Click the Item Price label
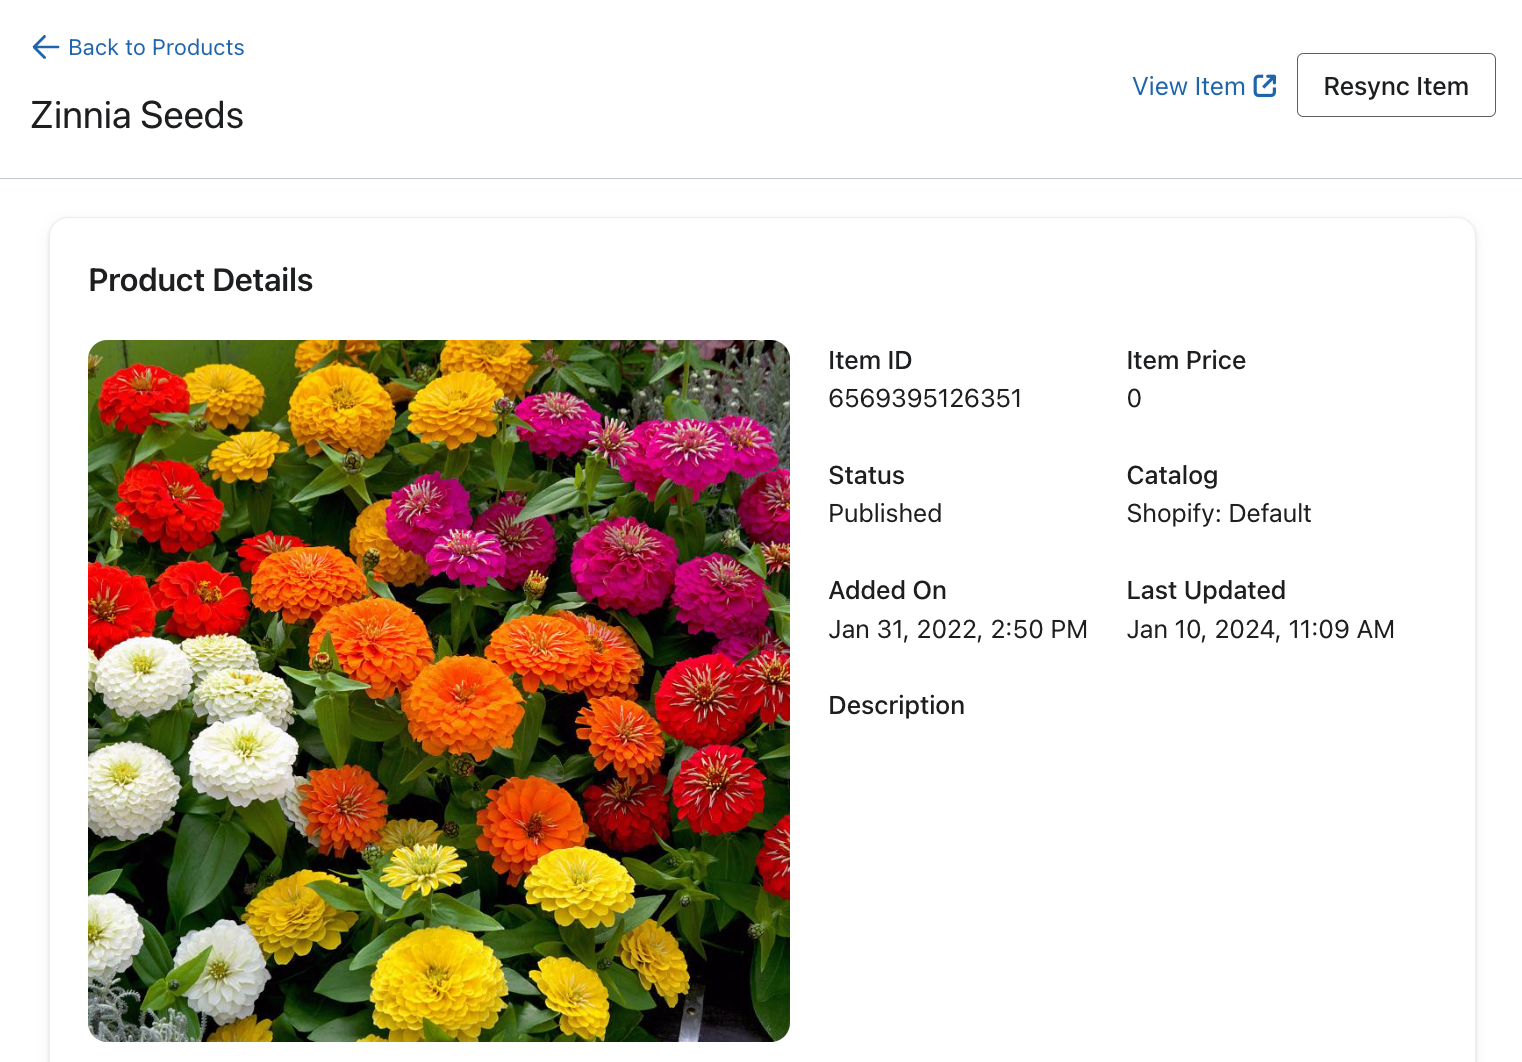 1185,360
